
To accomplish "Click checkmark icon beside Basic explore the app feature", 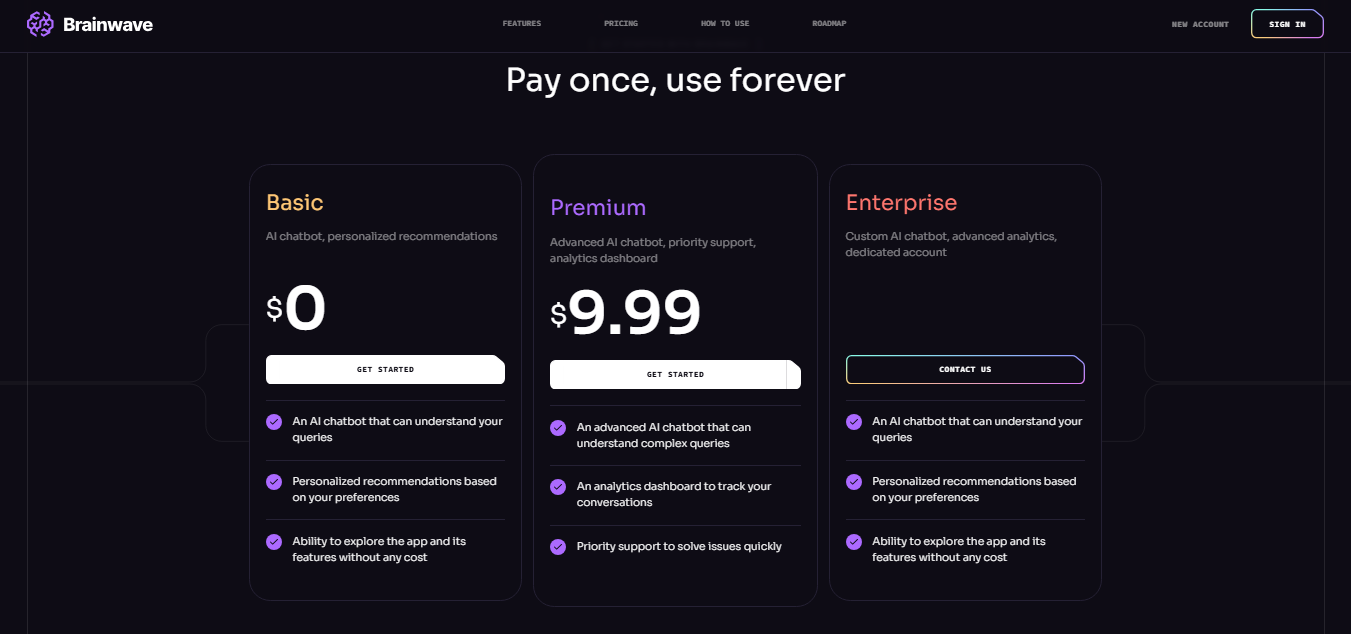I will coord(274,542).
